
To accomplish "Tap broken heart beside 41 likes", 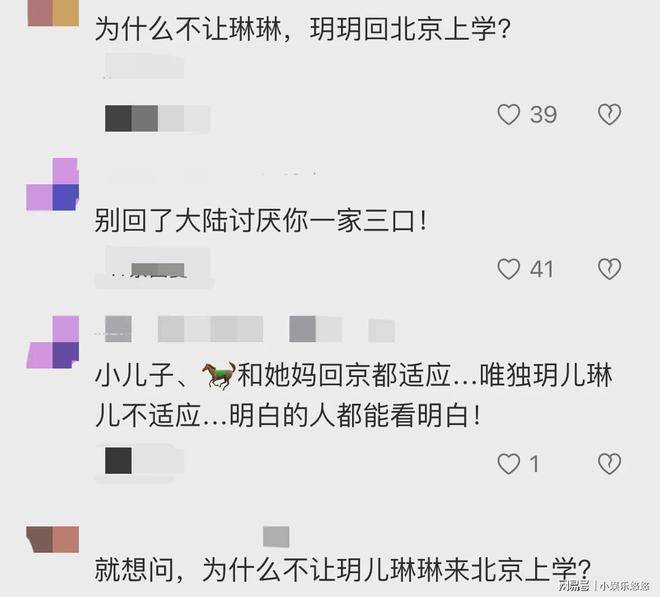I will [x=609, y=269].
